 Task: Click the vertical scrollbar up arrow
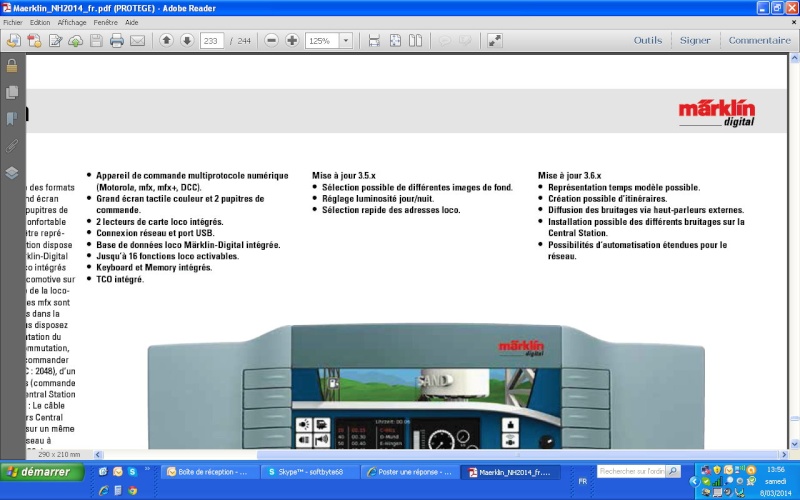(x=794, y=59)
